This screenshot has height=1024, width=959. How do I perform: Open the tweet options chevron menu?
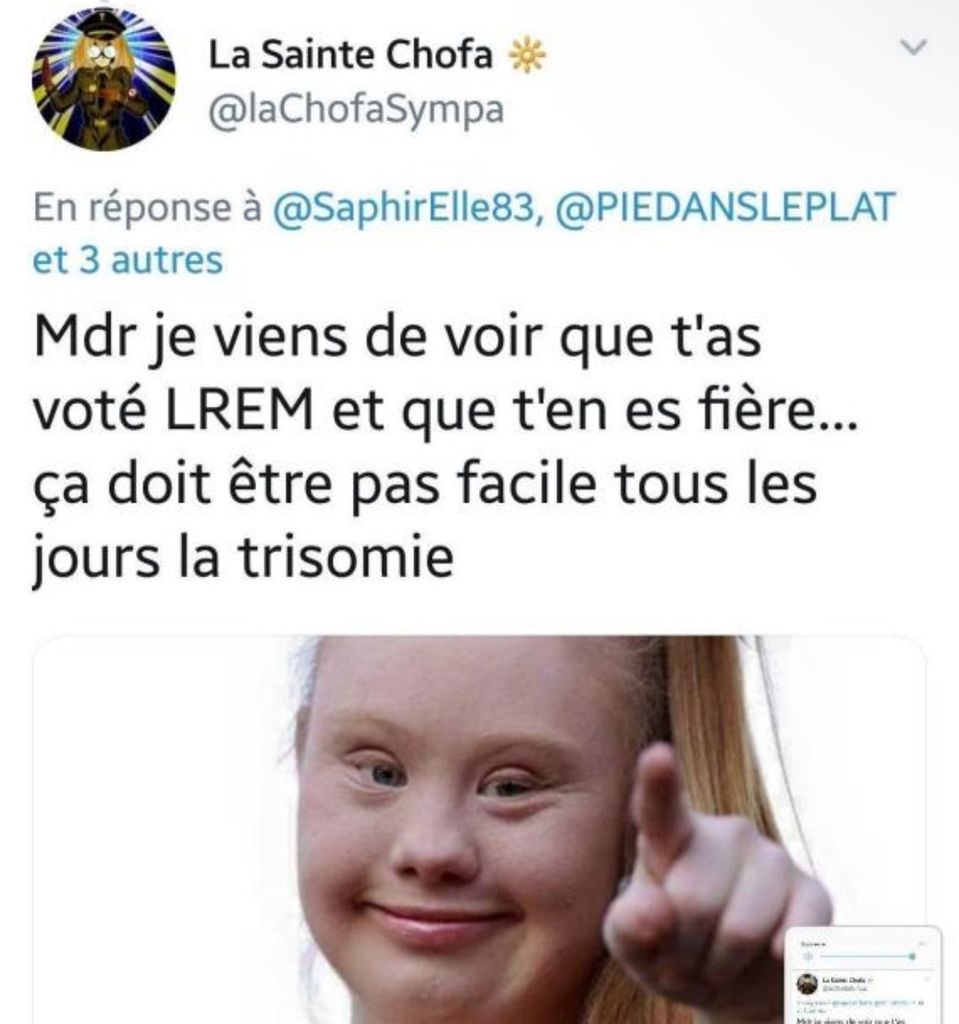point(913,47)
